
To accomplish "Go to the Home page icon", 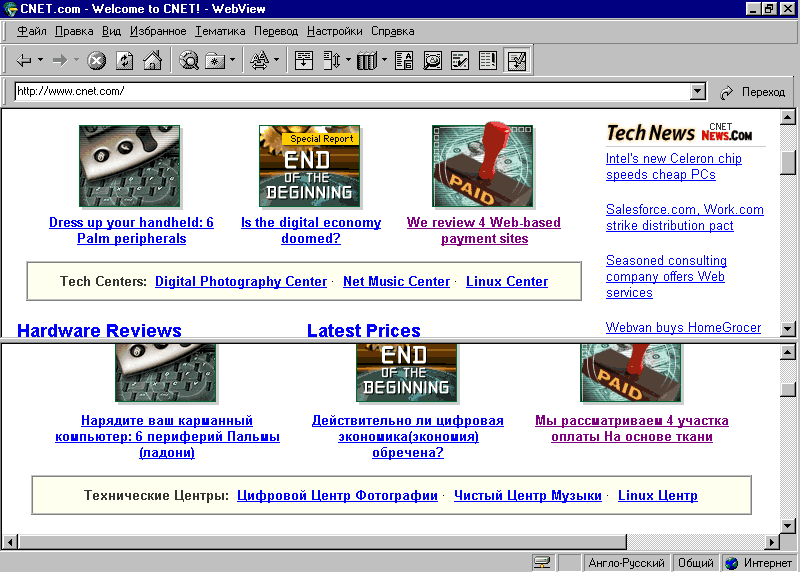I will pos(152,61).
